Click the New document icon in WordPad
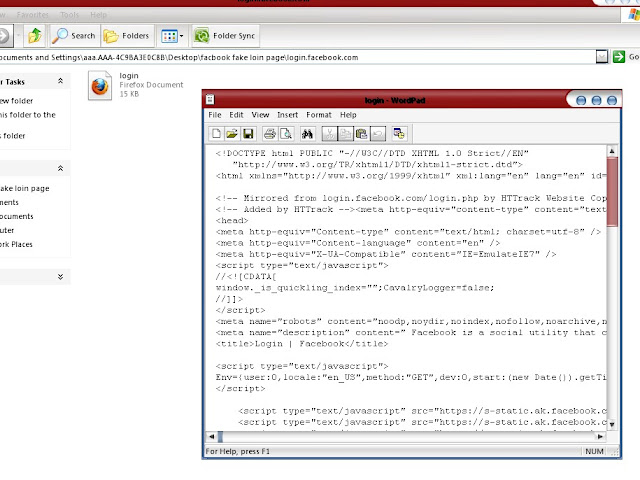This screenshot has height=480, width=640. pyautogui.click(x=216, y=134)
